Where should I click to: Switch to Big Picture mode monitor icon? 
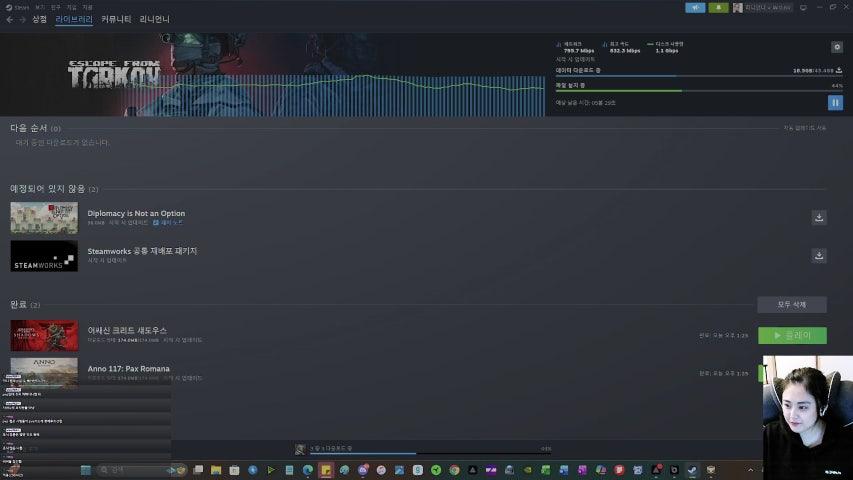tap(803, 8)
